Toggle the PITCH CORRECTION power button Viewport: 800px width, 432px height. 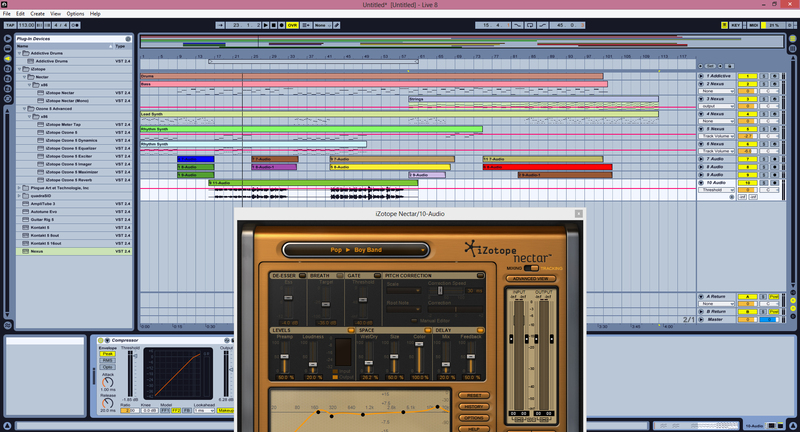coord(480,275)
